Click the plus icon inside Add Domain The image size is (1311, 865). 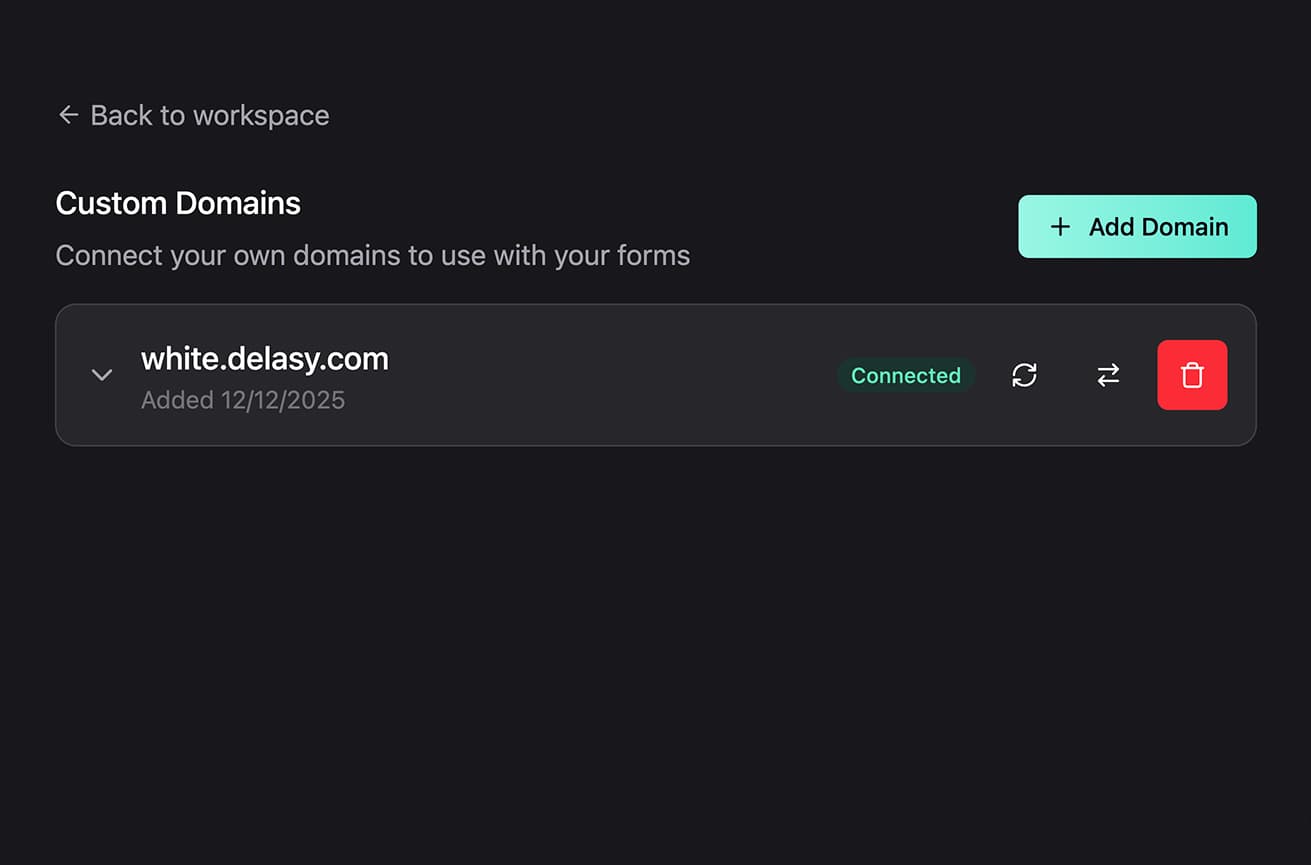pyautogui.click(x=1059, y=227)
